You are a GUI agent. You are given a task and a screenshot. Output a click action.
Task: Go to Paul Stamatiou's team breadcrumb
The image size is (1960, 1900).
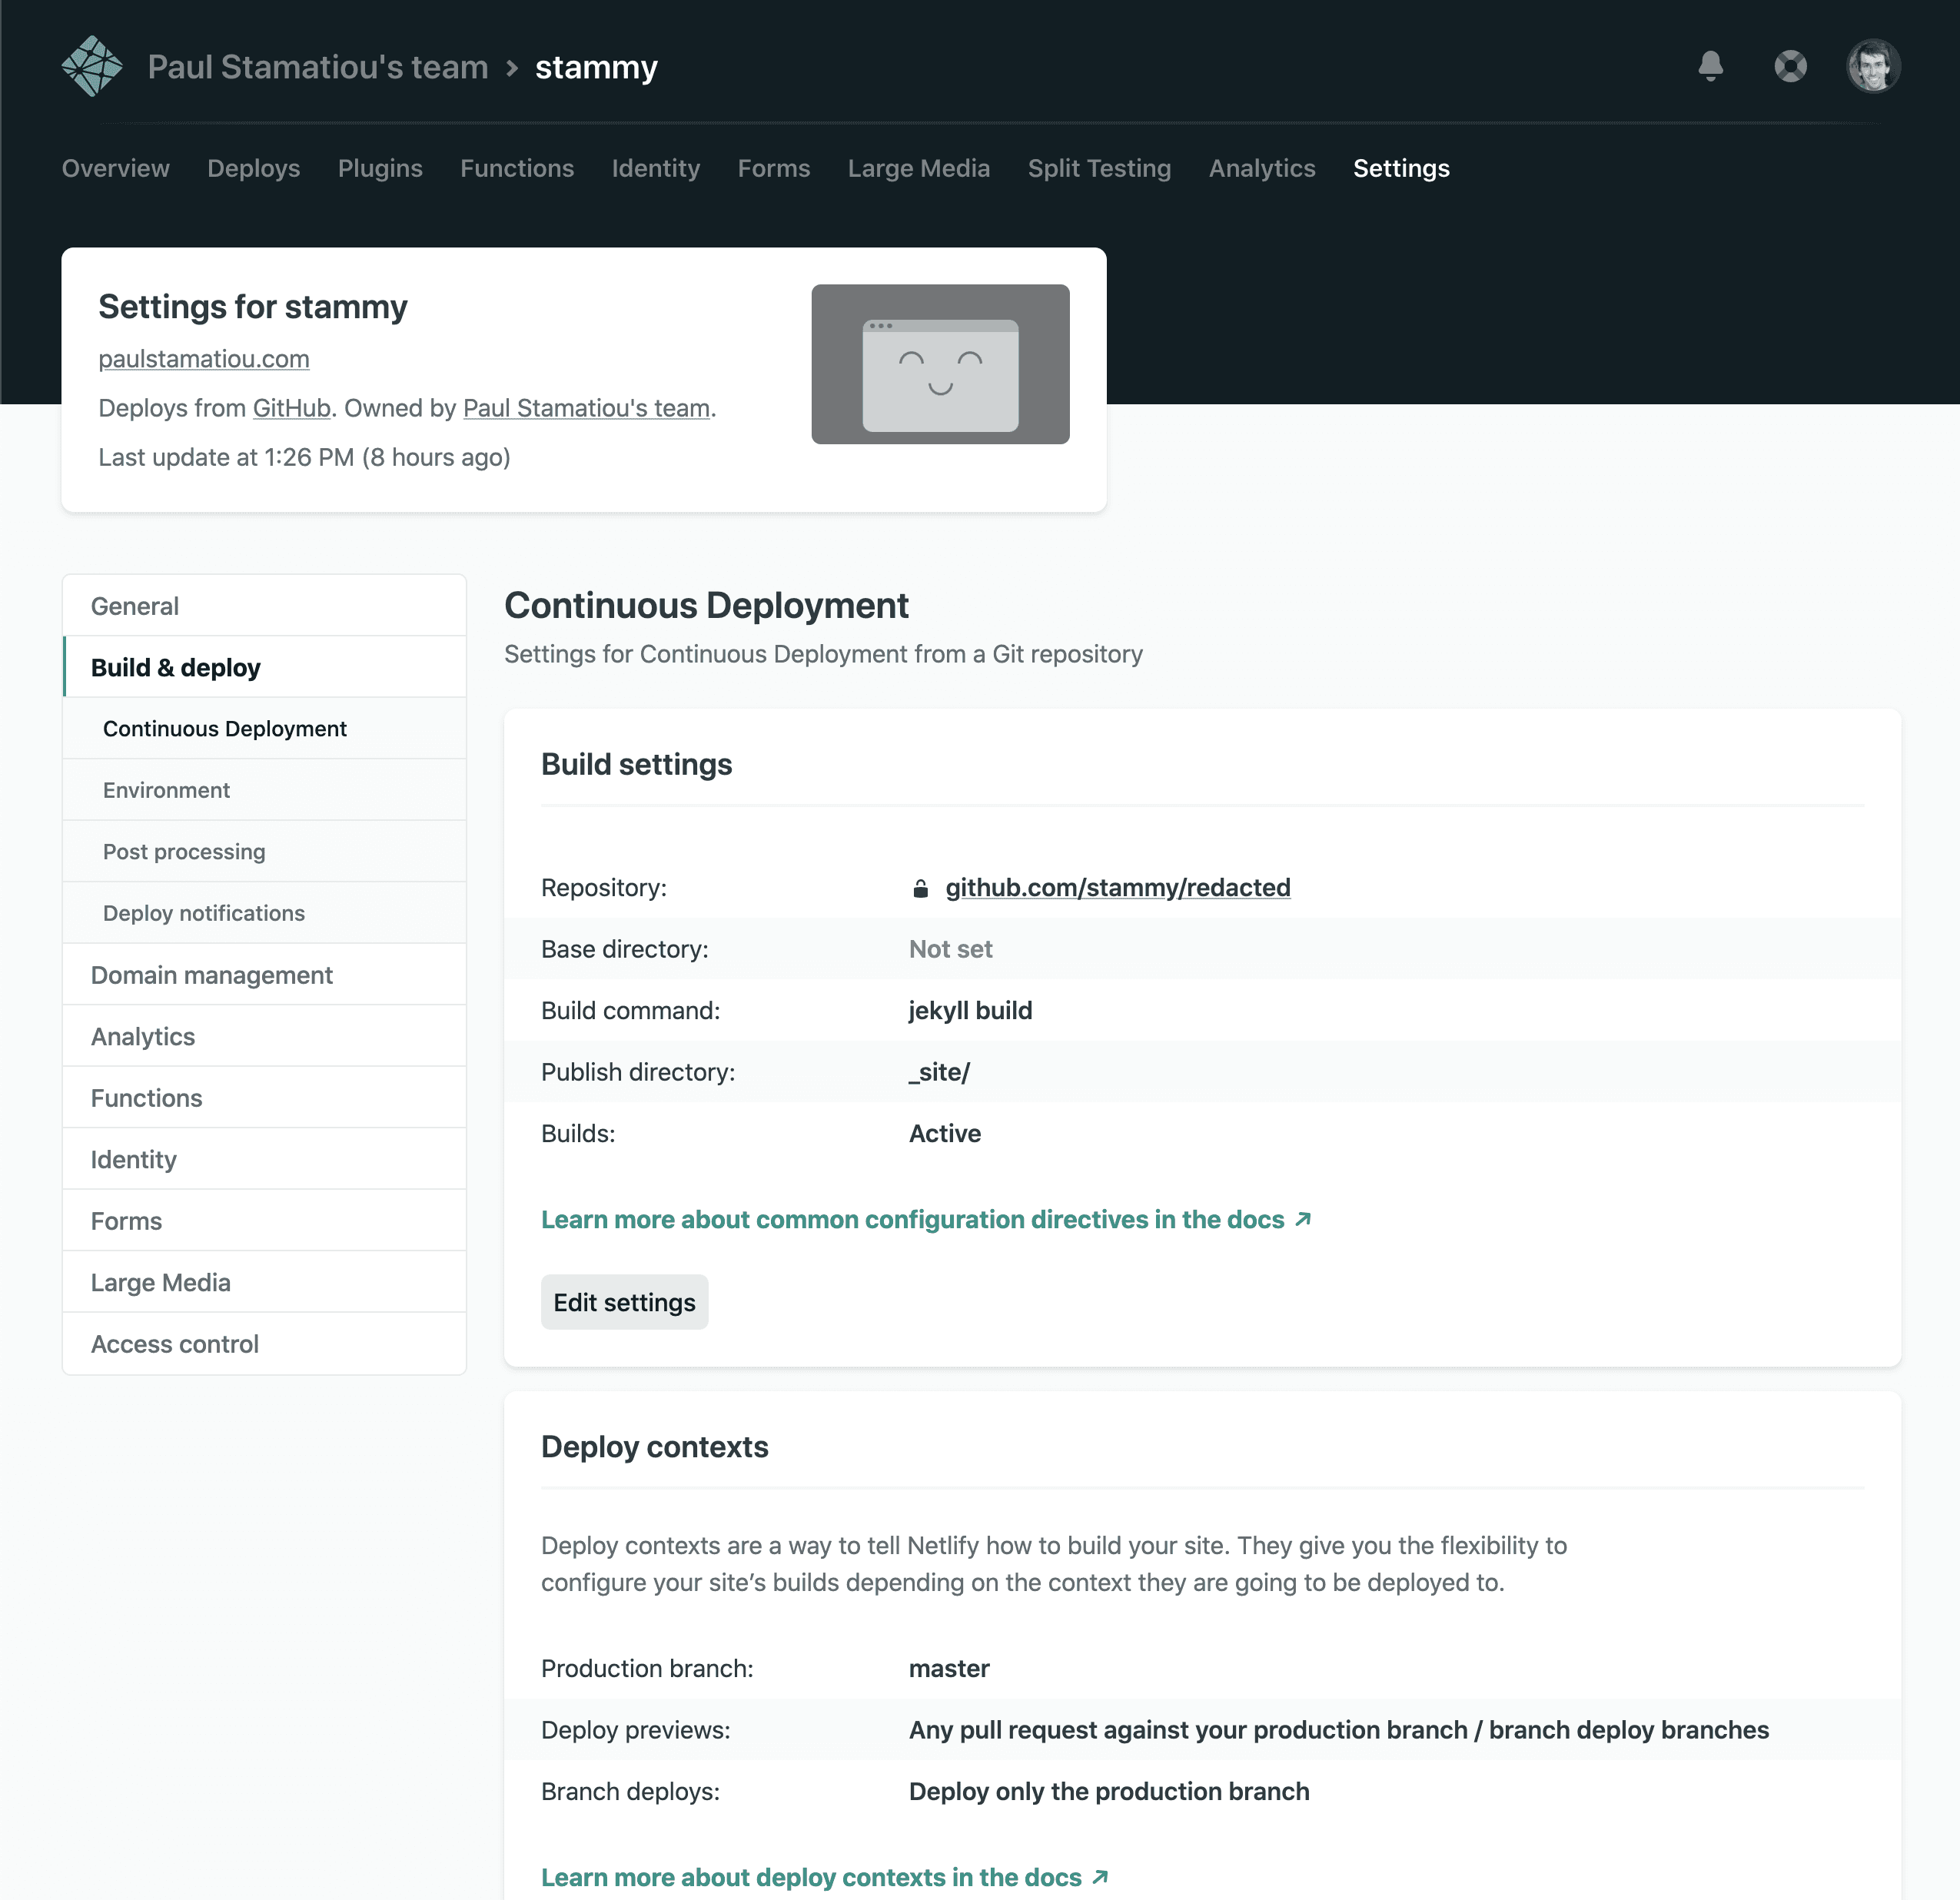318,67
